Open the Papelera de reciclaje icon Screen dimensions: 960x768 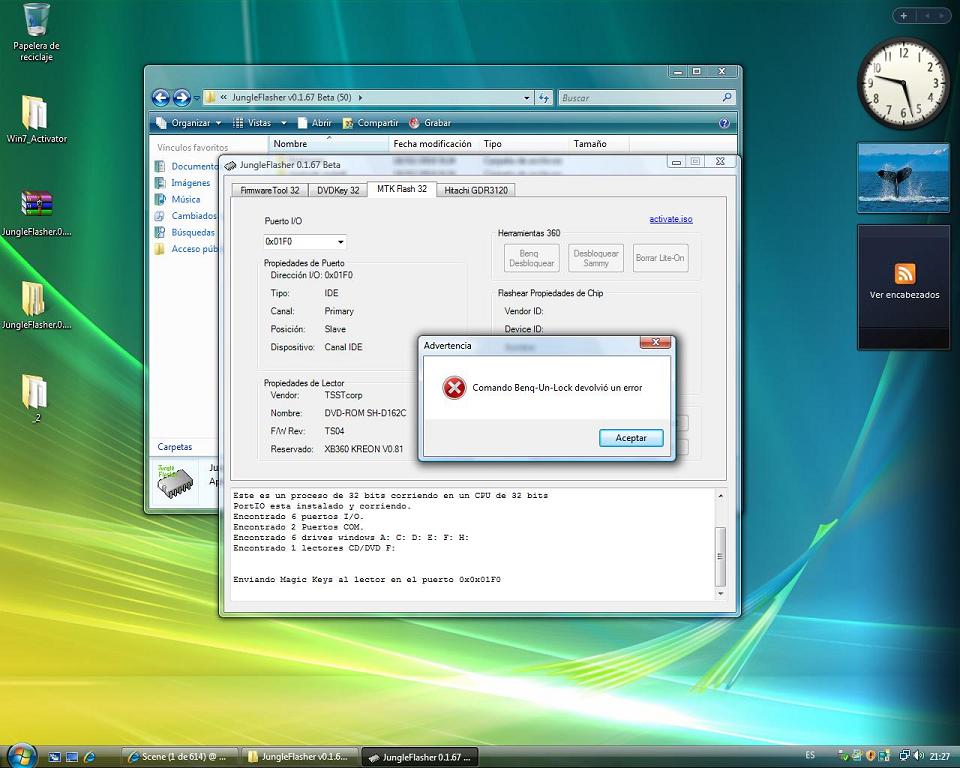coord(36,20)
